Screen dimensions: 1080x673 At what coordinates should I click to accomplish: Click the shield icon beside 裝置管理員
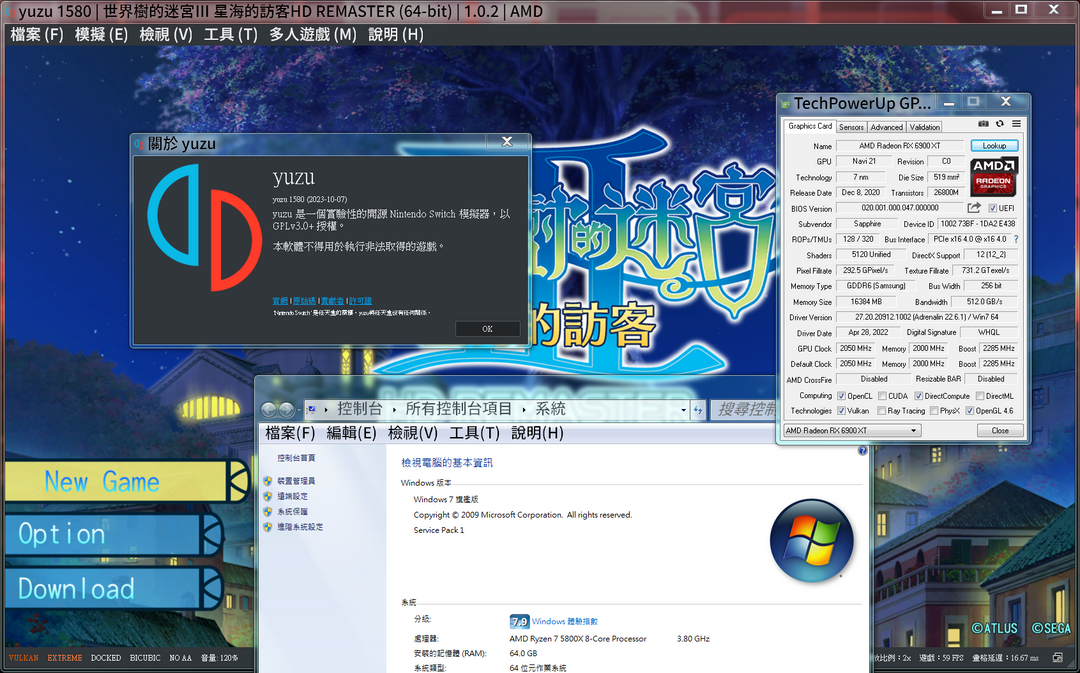coord(267,481)
